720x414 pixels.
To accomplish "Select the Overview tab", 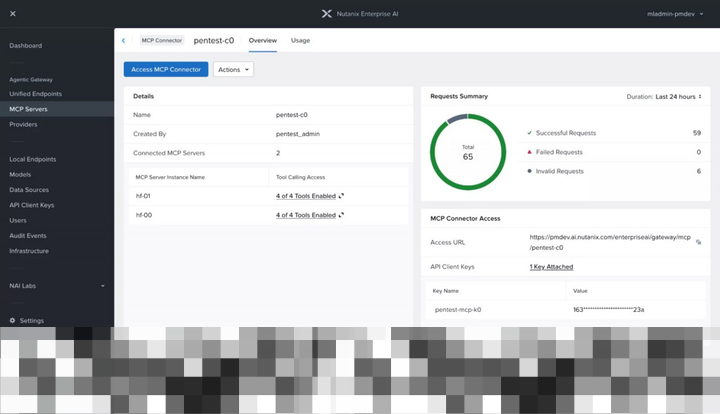I will pyautogui.click(x=263, y=40).
